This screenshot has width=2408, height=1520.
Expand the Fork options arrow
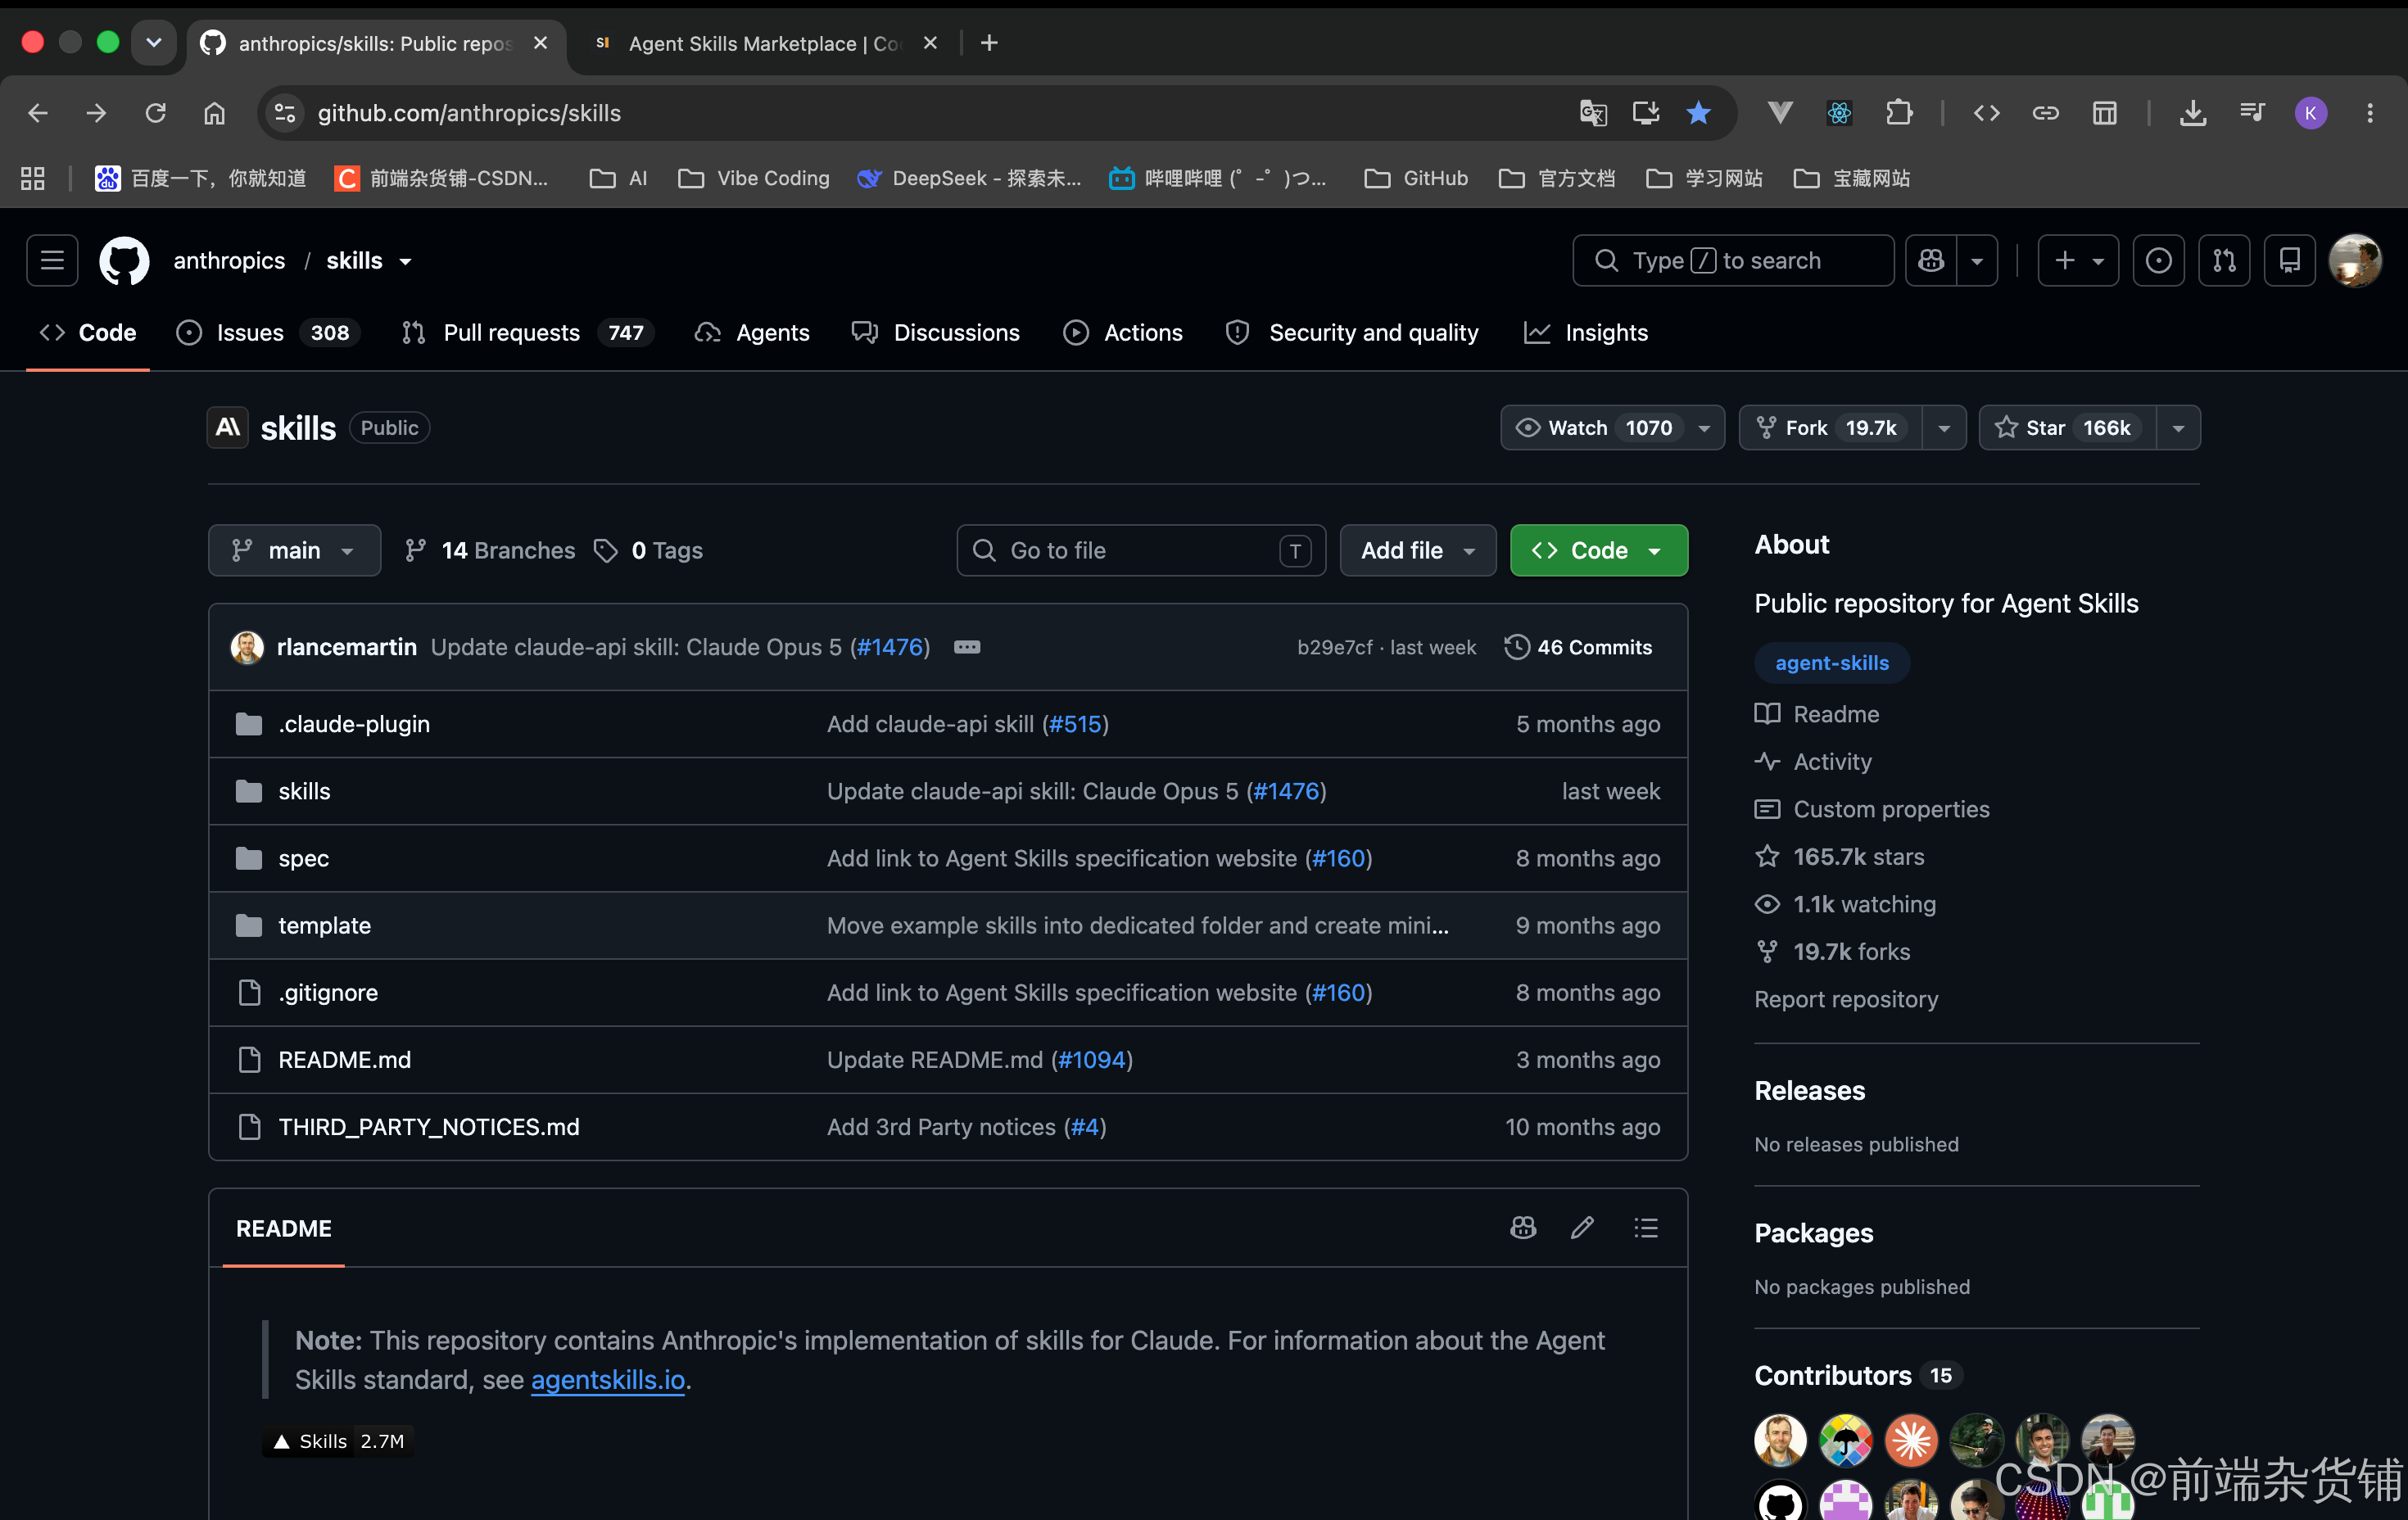1943,428
